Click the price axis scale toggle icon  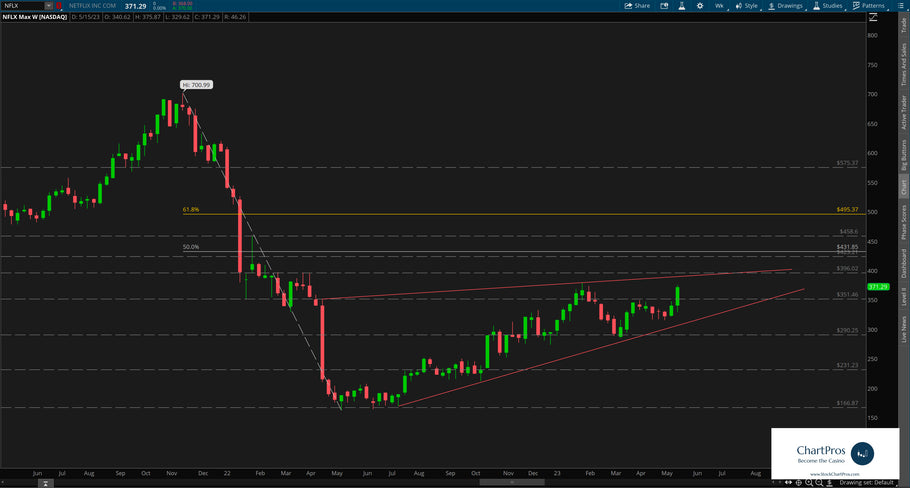[x=873, y=17]
